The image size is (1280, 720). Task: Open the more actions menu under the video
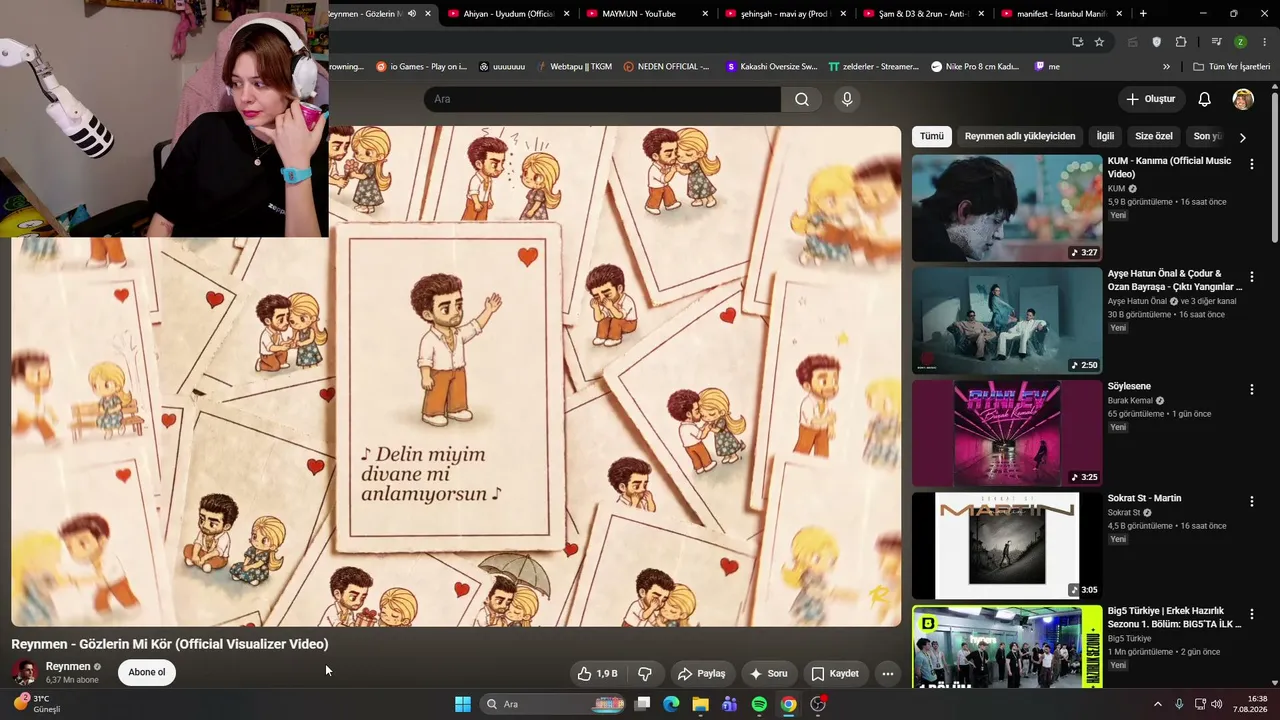[887, 674]
